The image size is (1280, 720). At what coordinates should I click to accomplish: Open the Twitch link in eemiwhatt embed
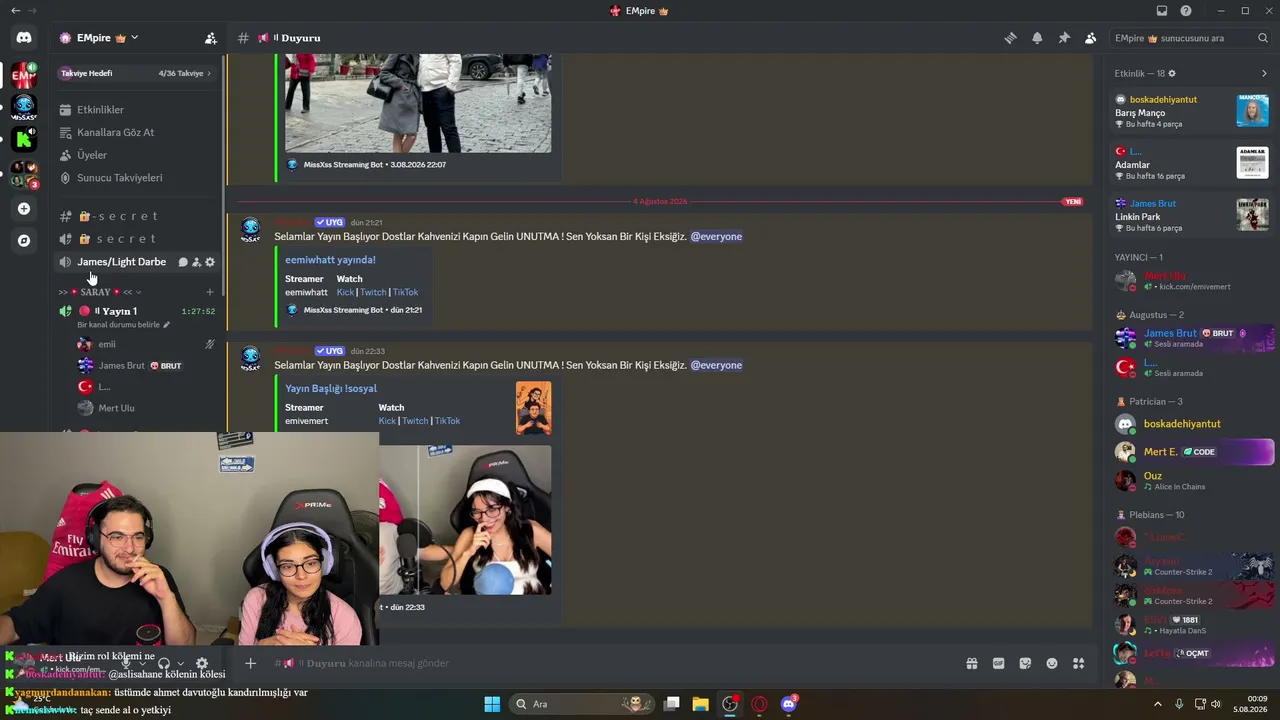tap(373, 292)
